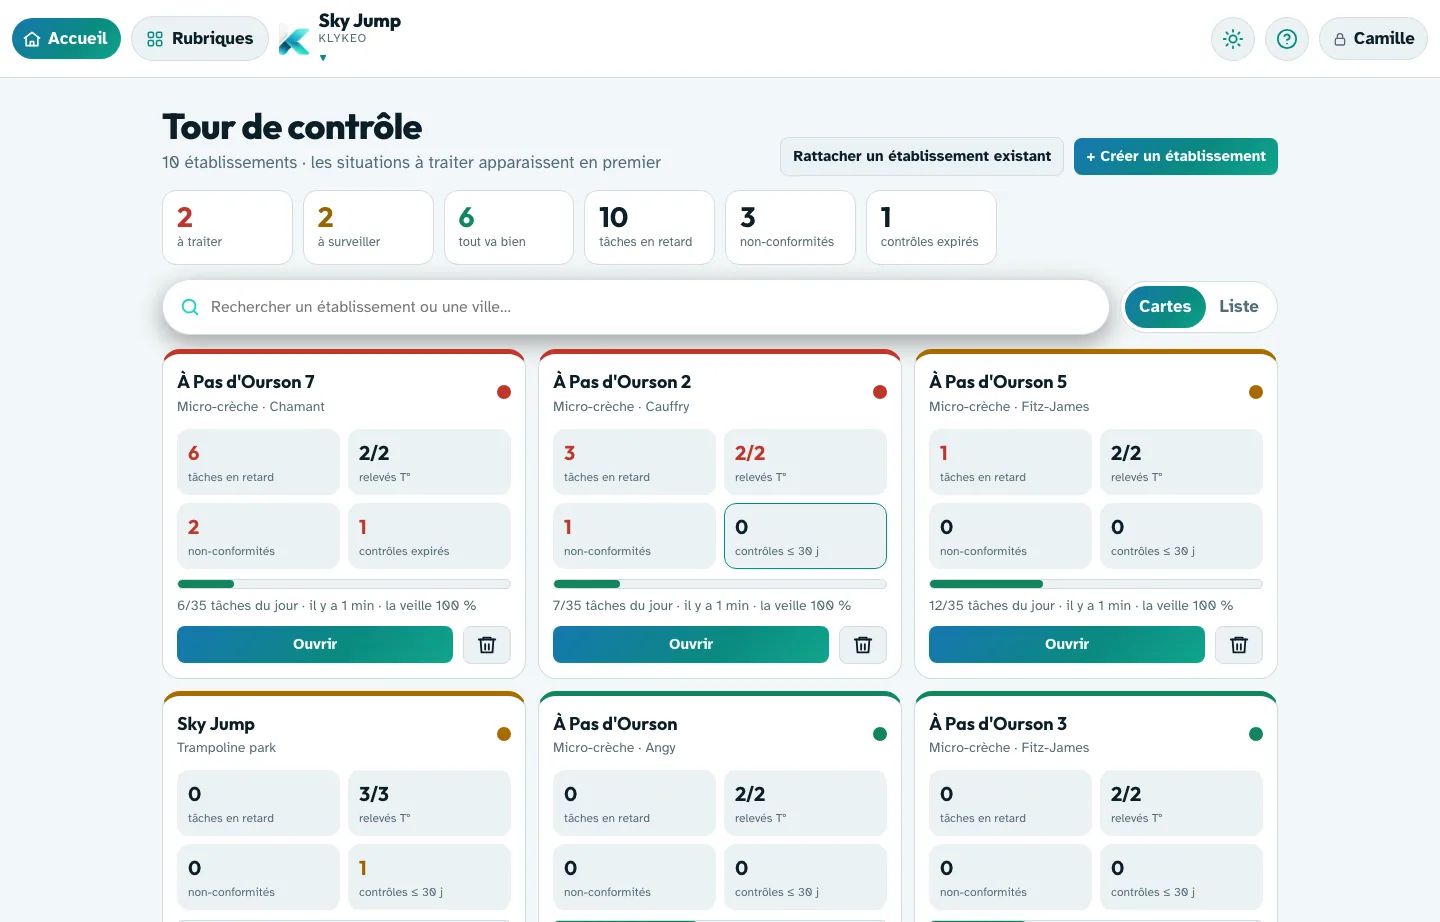Filter by 6 tout va bien
The width and height of the screenshot is (1440, 922).
coord(509,228)
